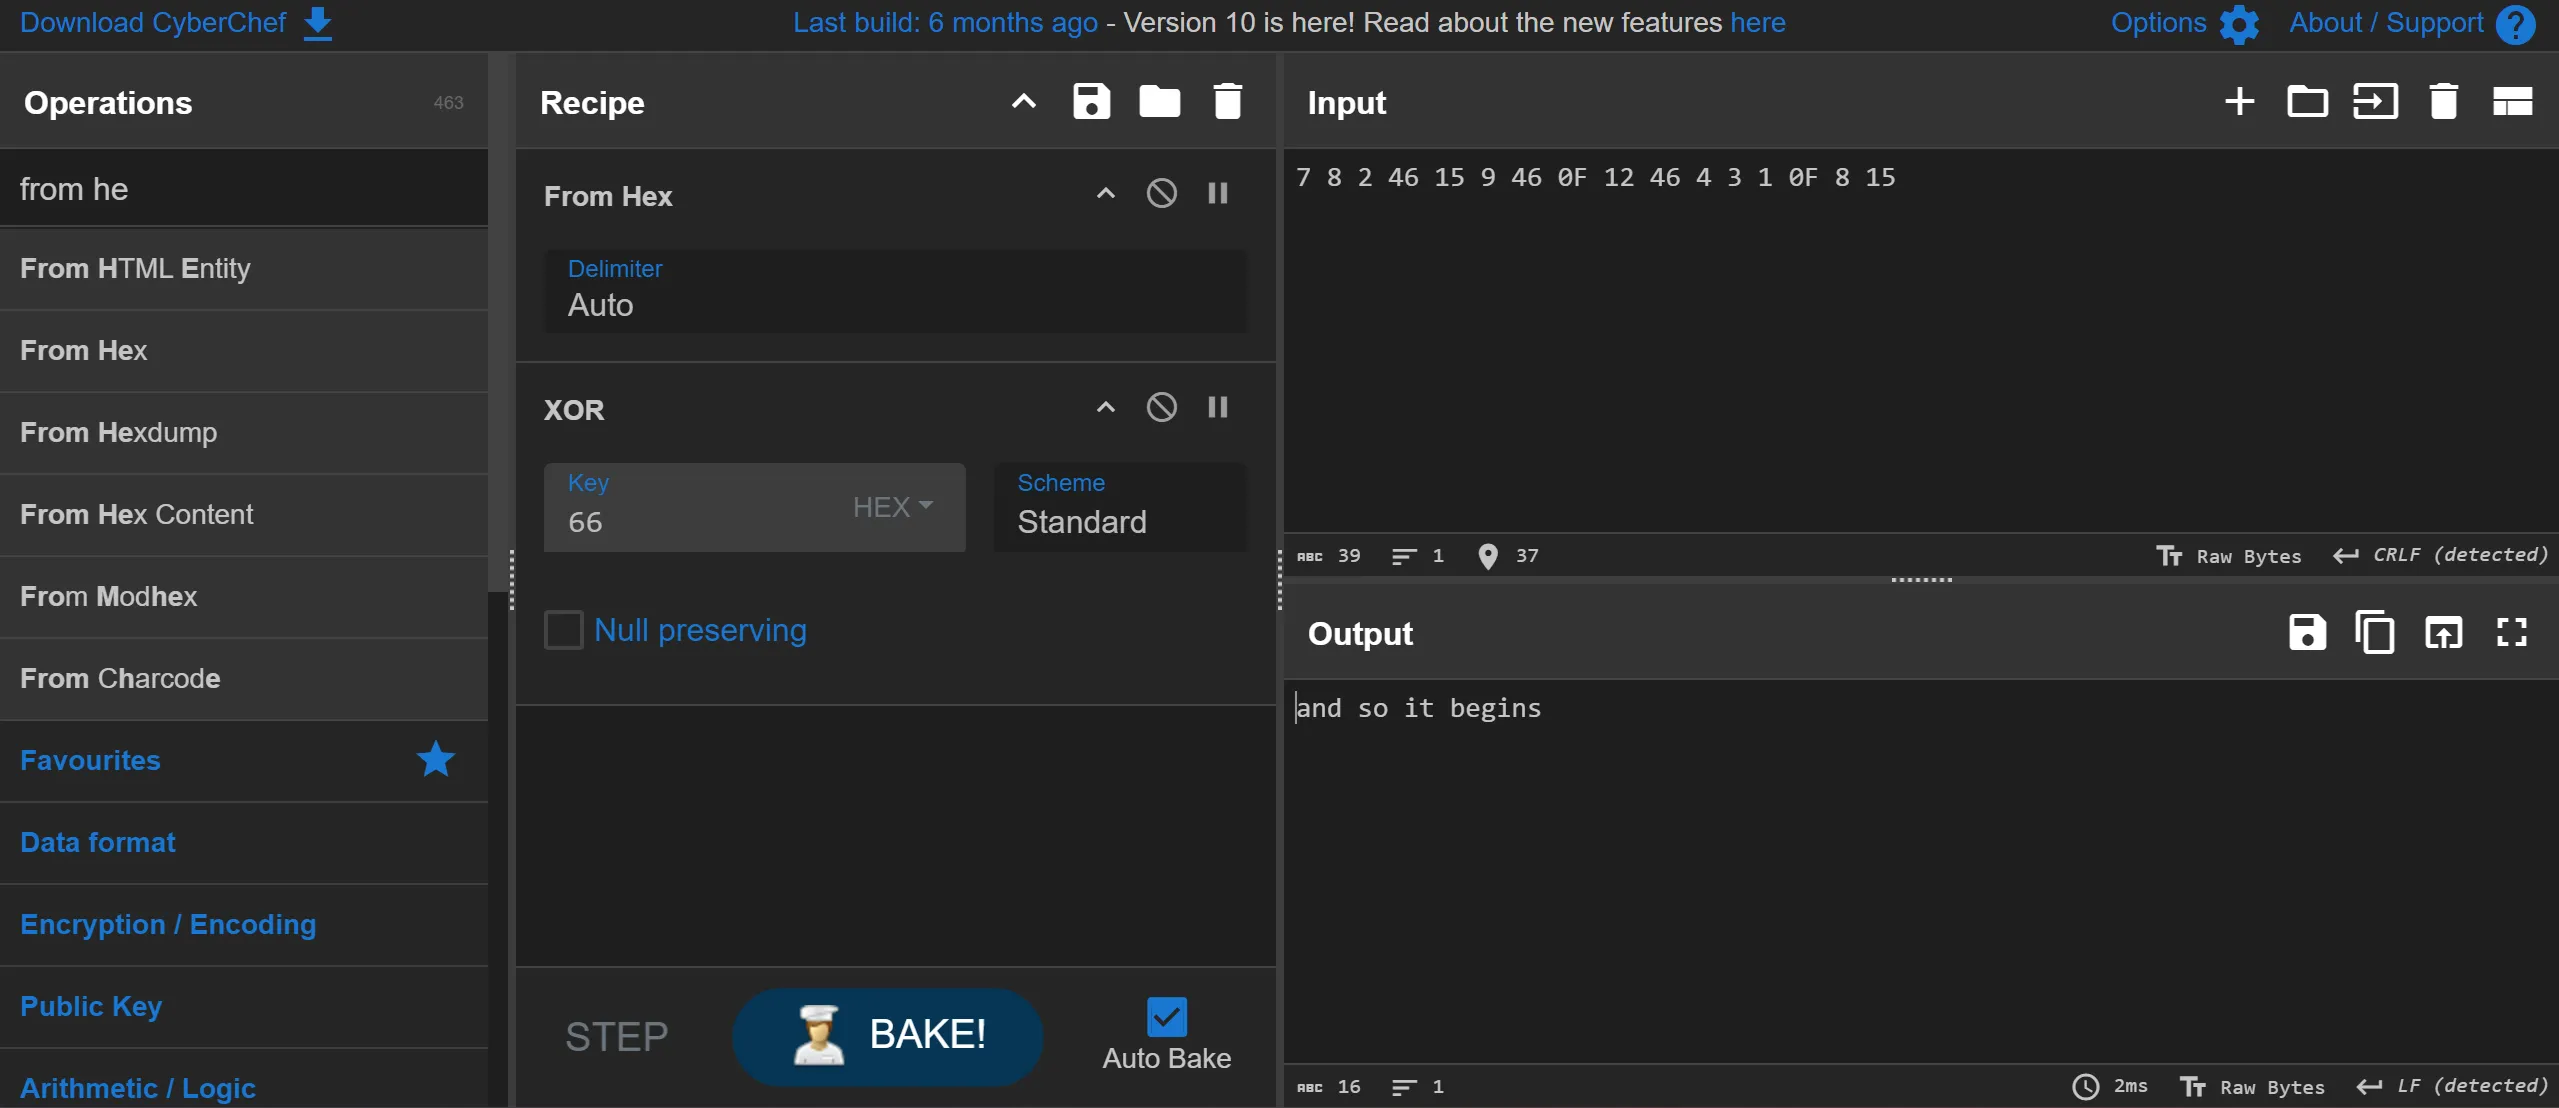Set breakpoint on XOR operation
The image size is (2559, 1108).
(1217, 408)
